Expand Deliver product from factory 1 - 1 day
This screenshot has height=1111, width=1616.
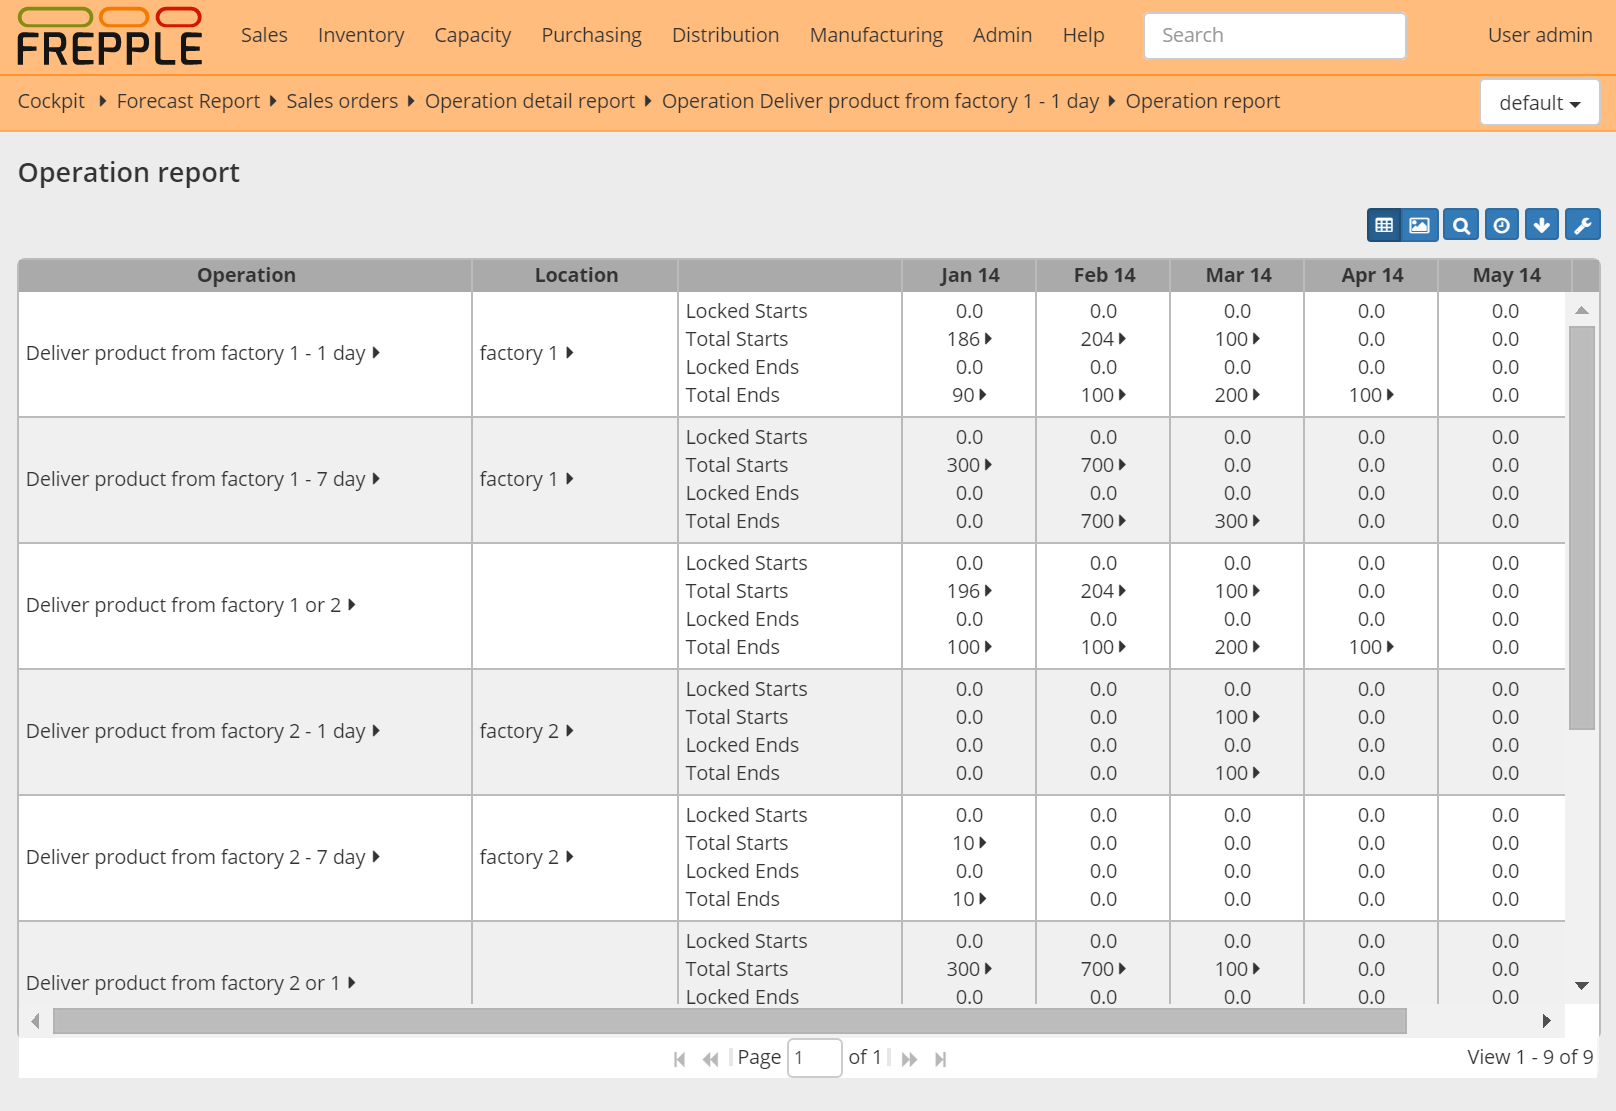(x=375, y=353)
